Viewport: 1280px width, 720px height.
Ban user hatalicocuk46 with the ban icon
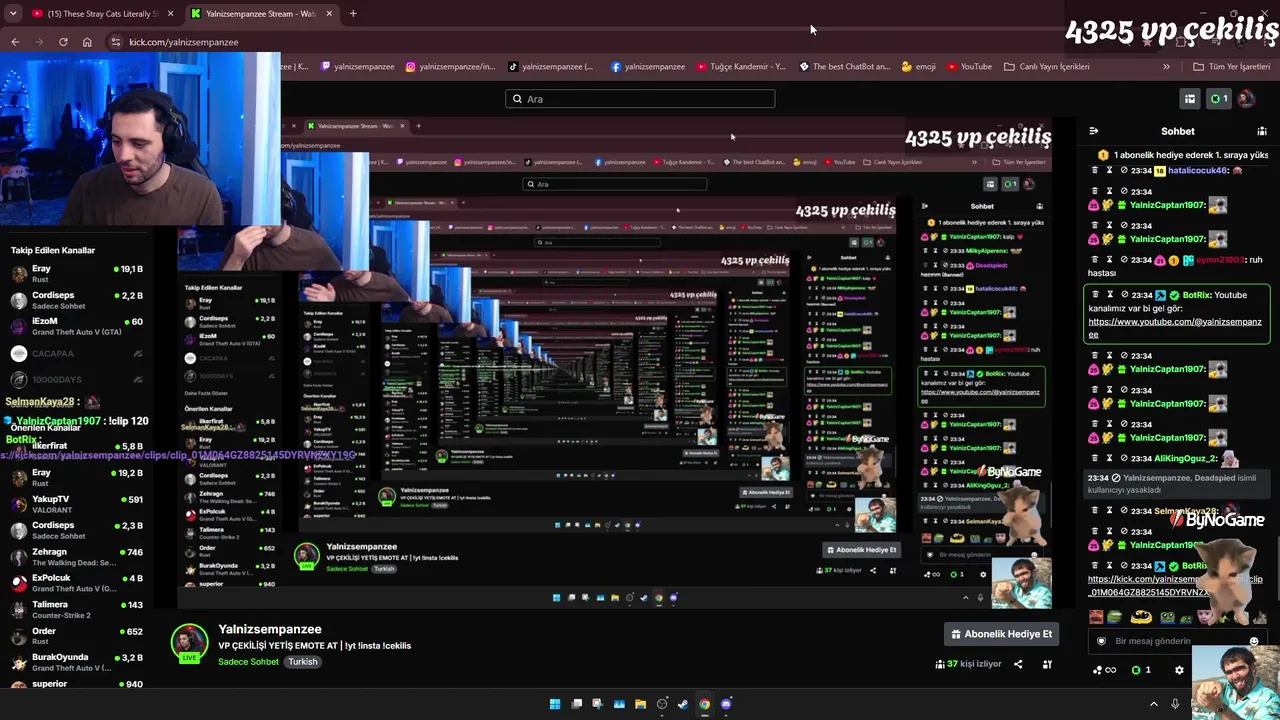click(x=1123, y=170)
